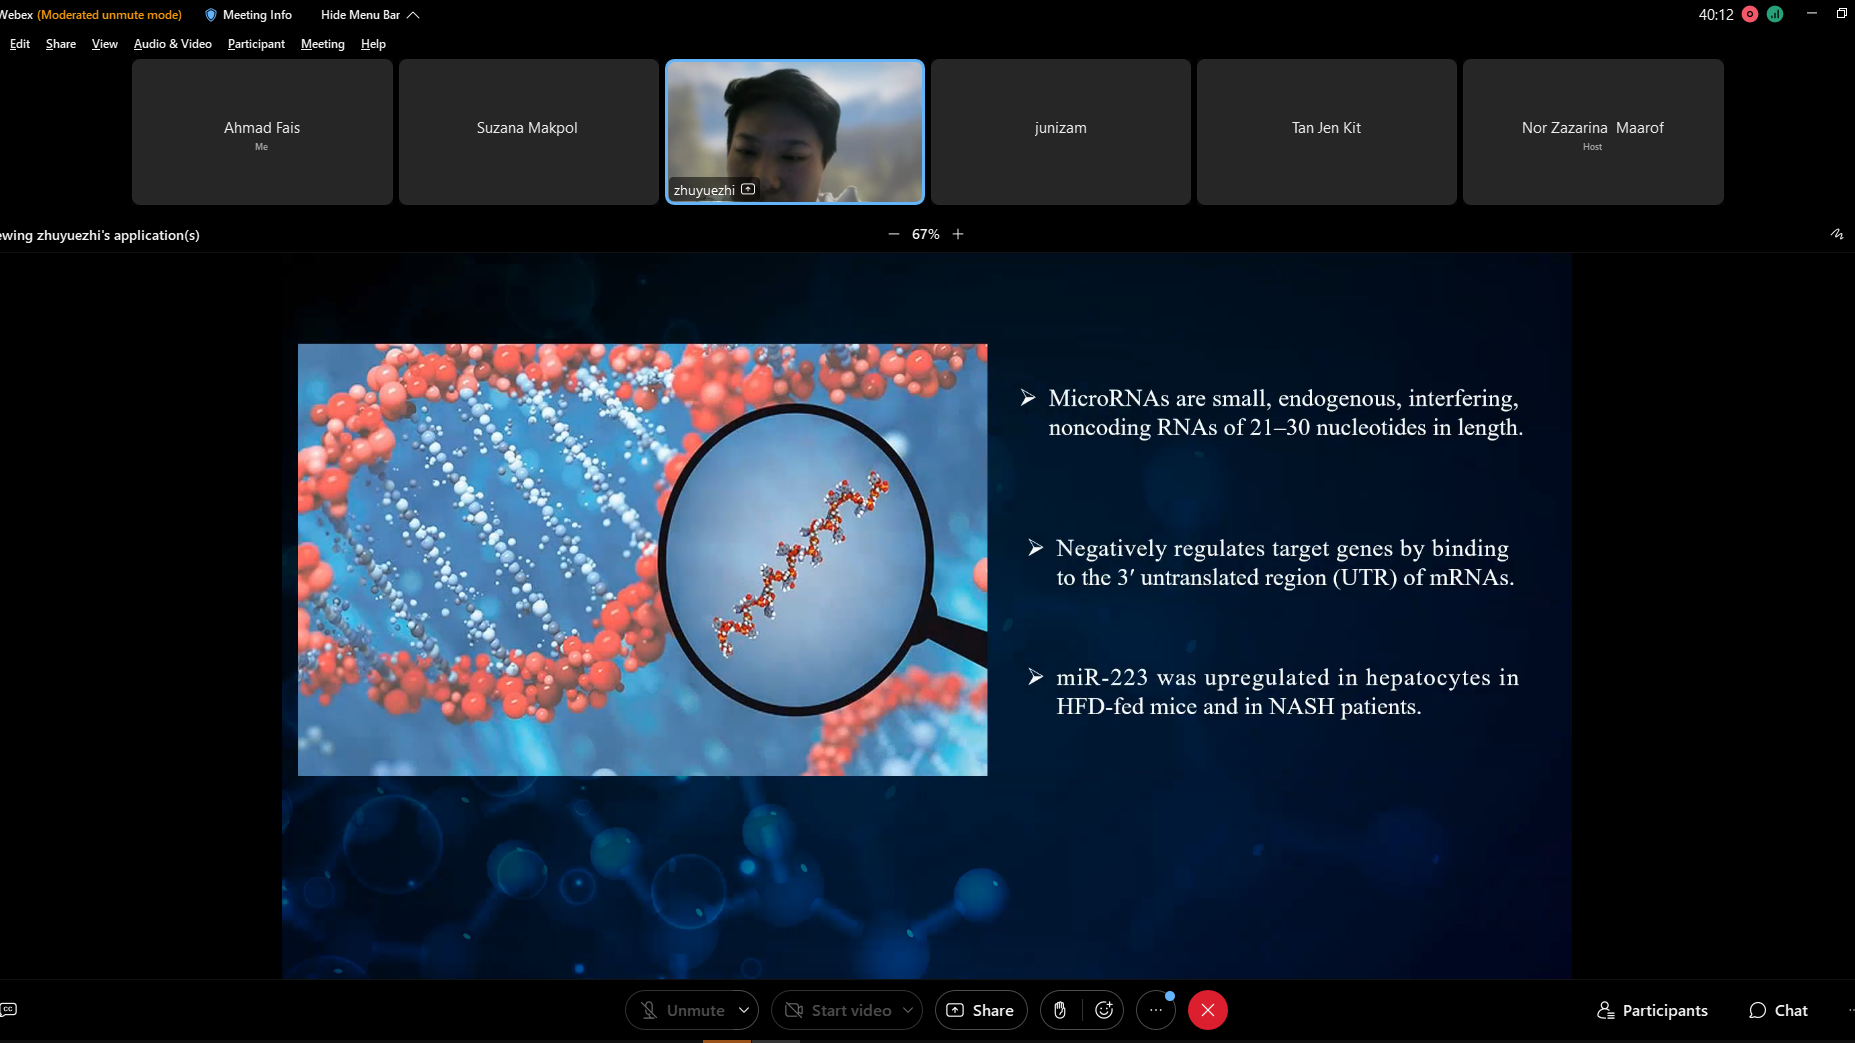Collapse menu using Hide Menu Bar
Viewport: 1855px width, 1043px height.
[369, 15]
